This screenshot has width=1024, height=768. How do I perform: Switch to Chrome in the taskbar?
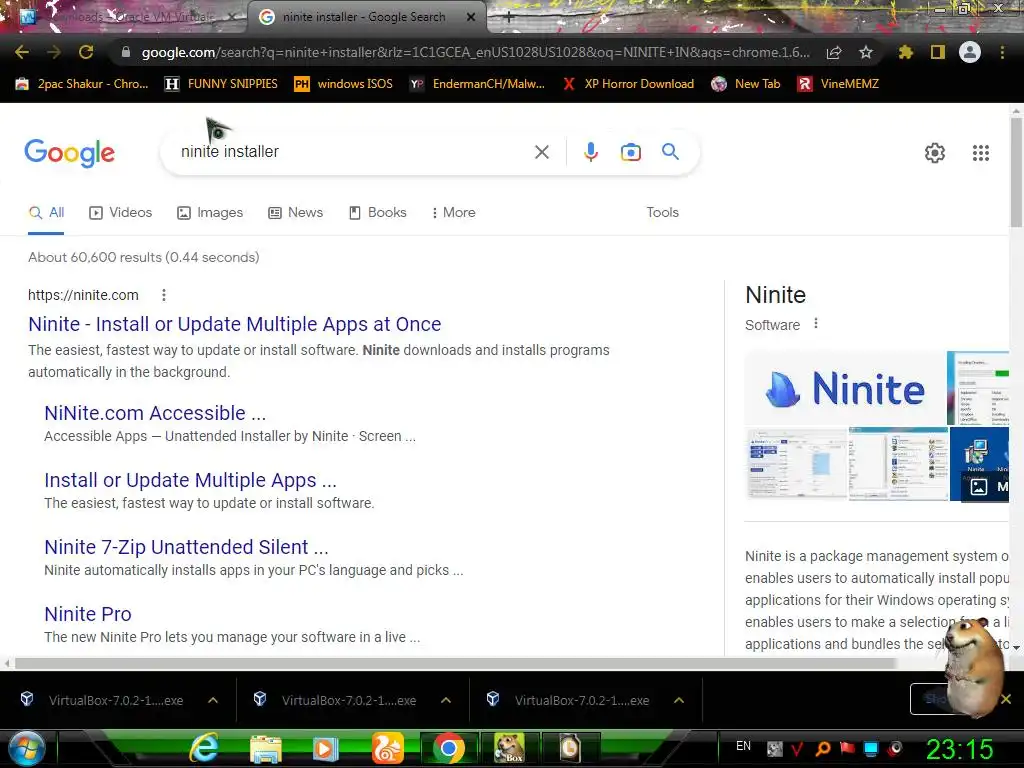point(449,748)
